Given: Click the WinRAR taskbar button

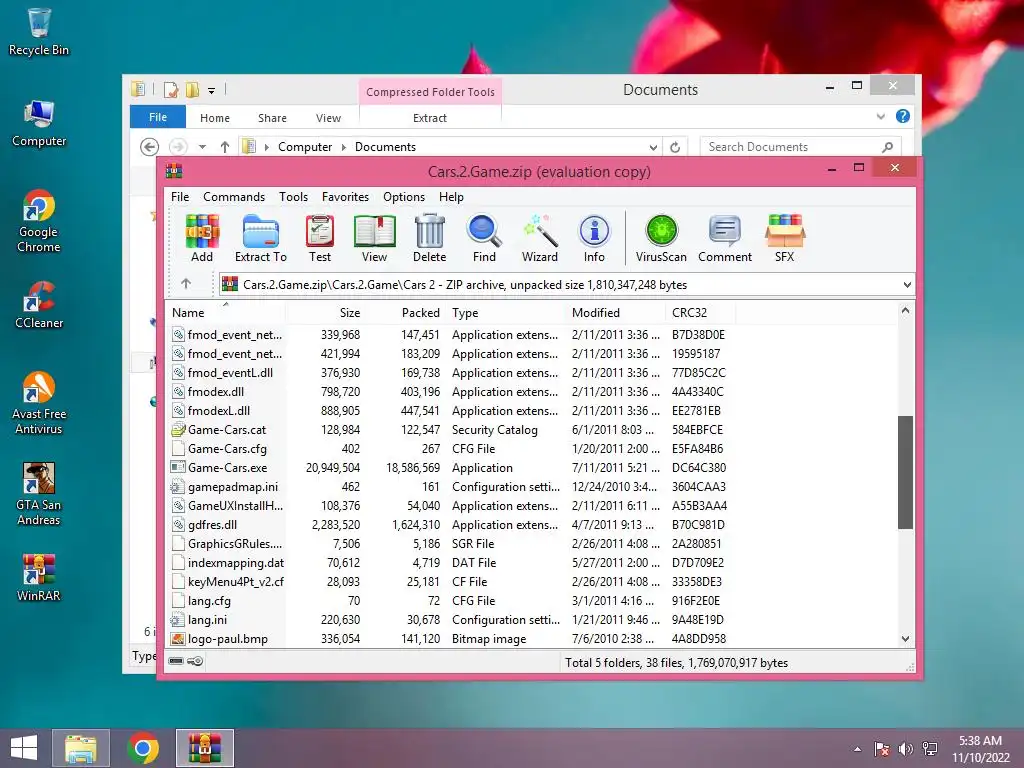Looking at the screenshot, I should (x=204, y=748).
